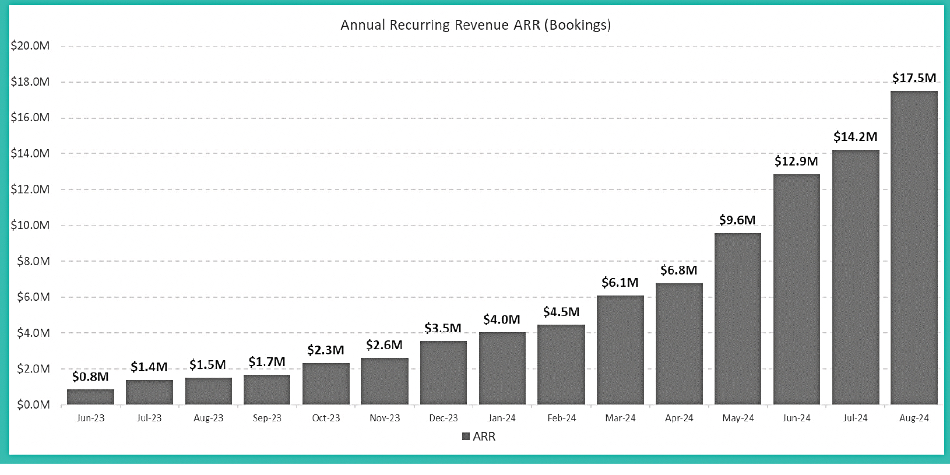This screenshot has width=950, height=475.
Task: Click the Feb-24 x-axis label
Action: (561, 417)
